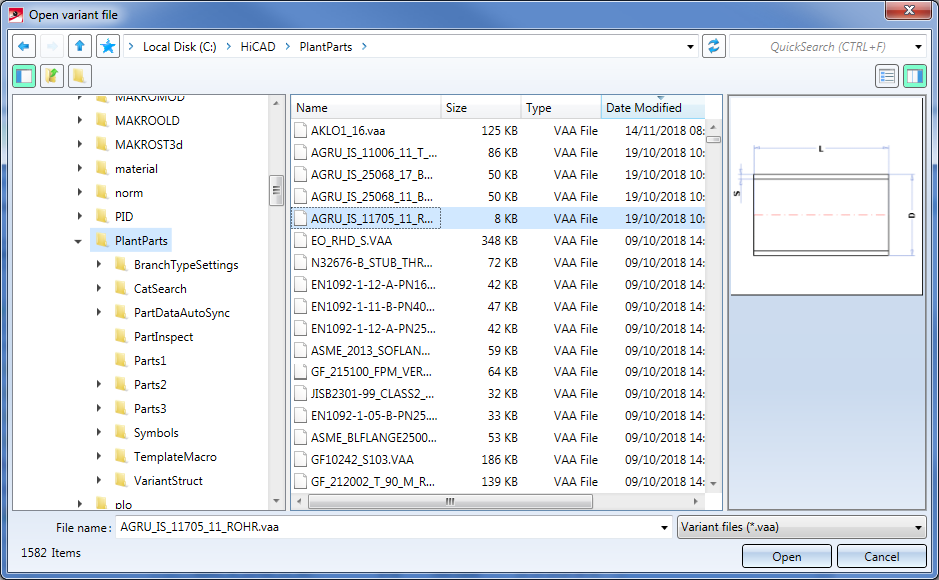This screenshot has height=580, width=939.
Task: Sort files by the Size column
Action: pyautogui.click(x=480, y=108)
